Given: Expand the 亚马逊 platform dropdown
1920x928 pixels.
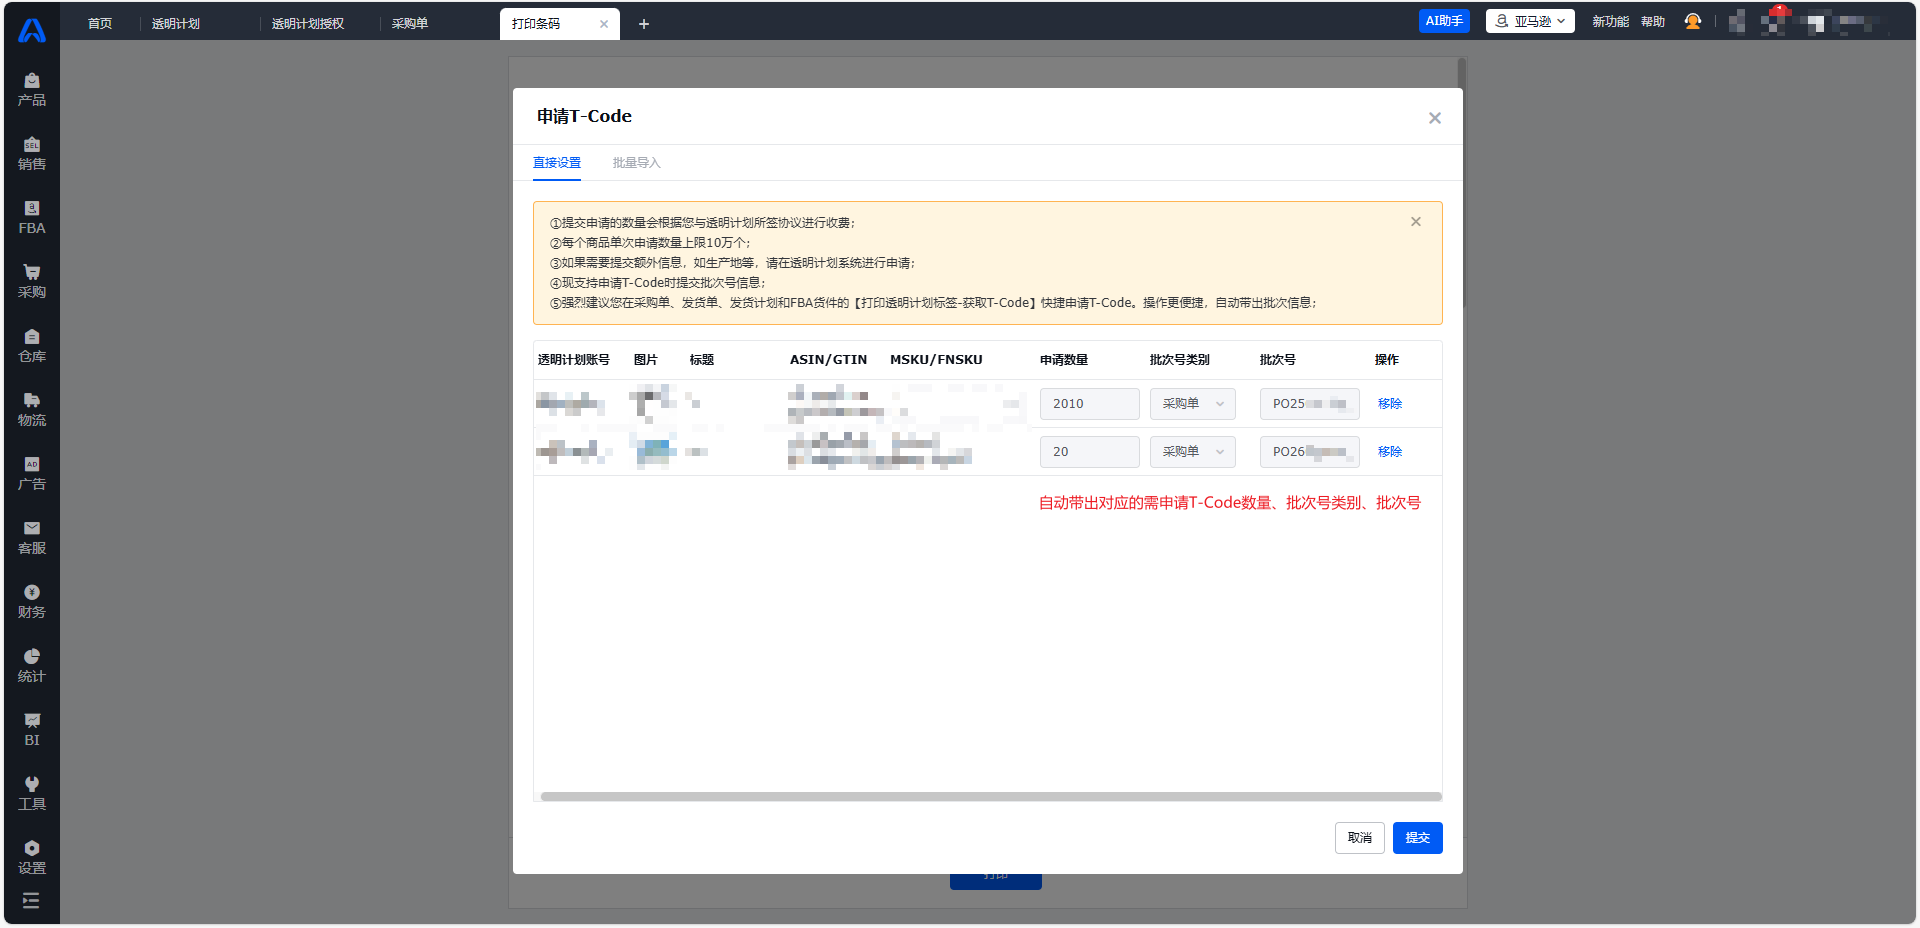Looking at the screenshot, I should coord(1530,21).
